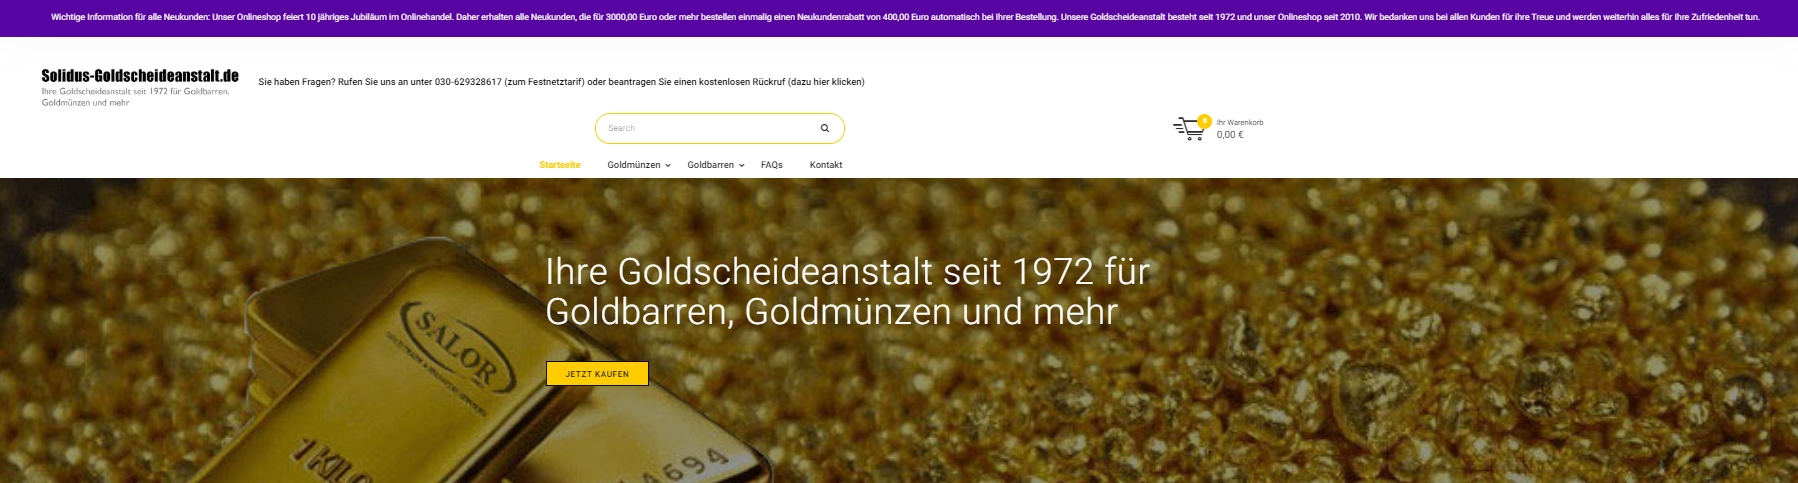Expand the Goldbarren dropdown chevron
The width and height of the screenshot is (1798, 483).
tap(742, 165)
